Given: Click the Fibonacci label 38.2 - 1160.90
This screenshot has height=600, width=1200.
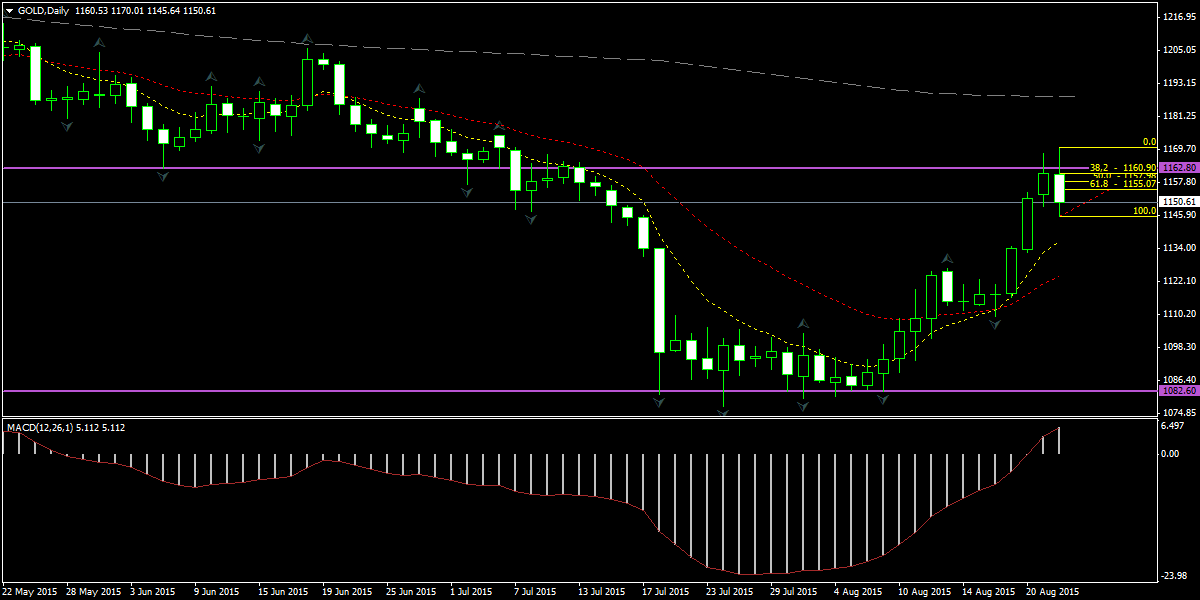Looking at the screenshot, I should 1123,168.
